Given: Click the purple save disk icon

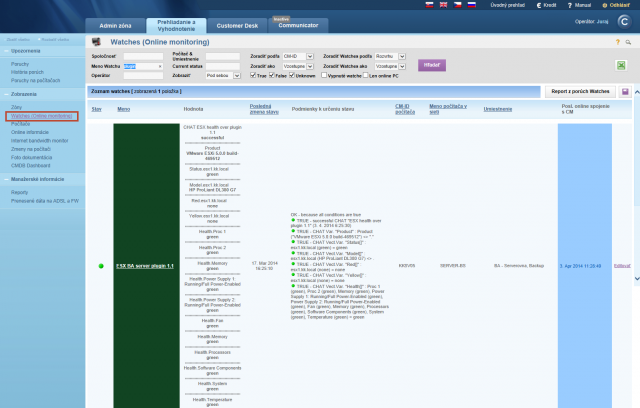Looking at the screenshot, I should coord(625,92).
